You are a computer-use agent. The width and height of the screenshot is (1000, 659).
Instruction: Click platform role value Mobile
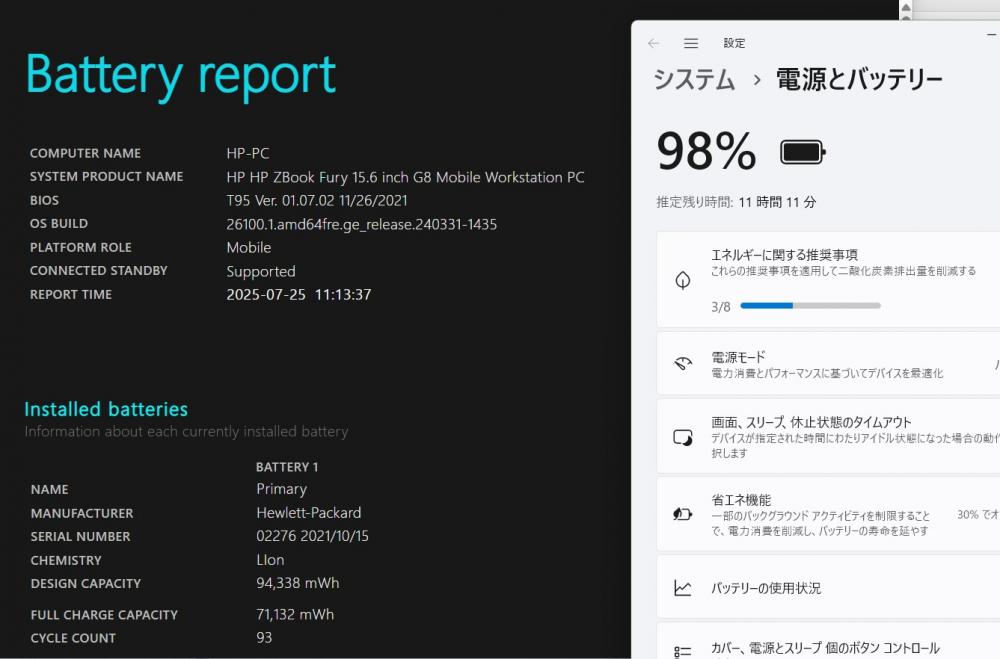coord(249,248)
